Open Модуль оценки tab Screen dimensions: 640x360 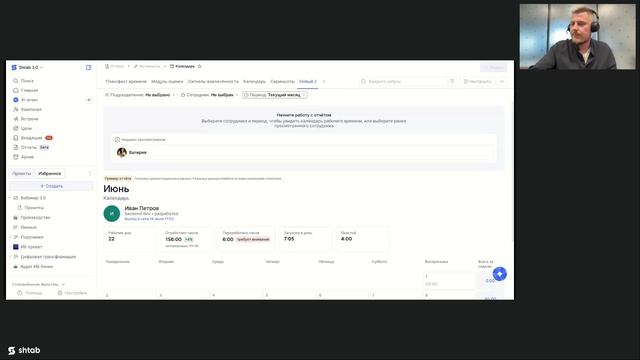[167, 82]
